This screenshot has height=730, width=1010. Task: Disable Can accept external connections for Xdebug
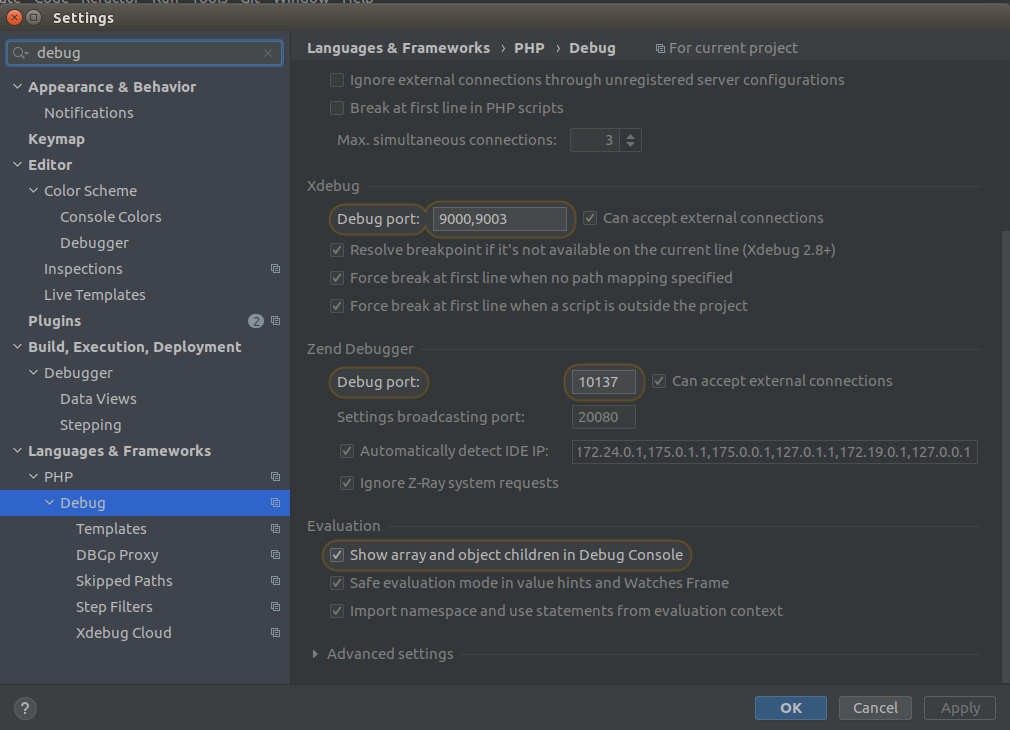pyautogui.click(x=589, y=217)
